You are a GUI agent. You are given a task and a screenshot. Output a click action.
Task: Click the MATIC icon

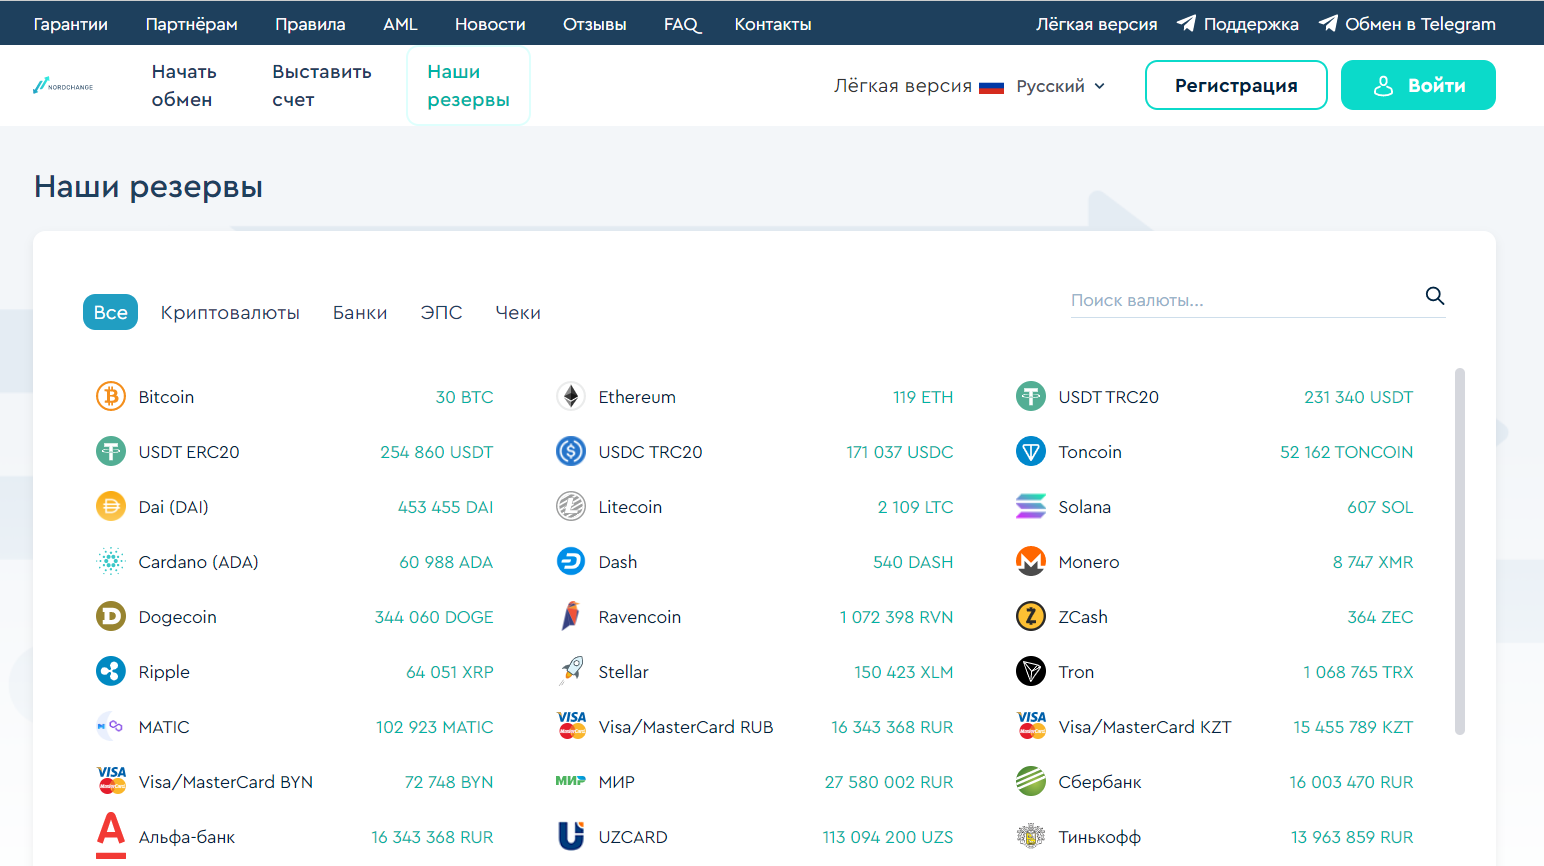[x=110, y=727]
